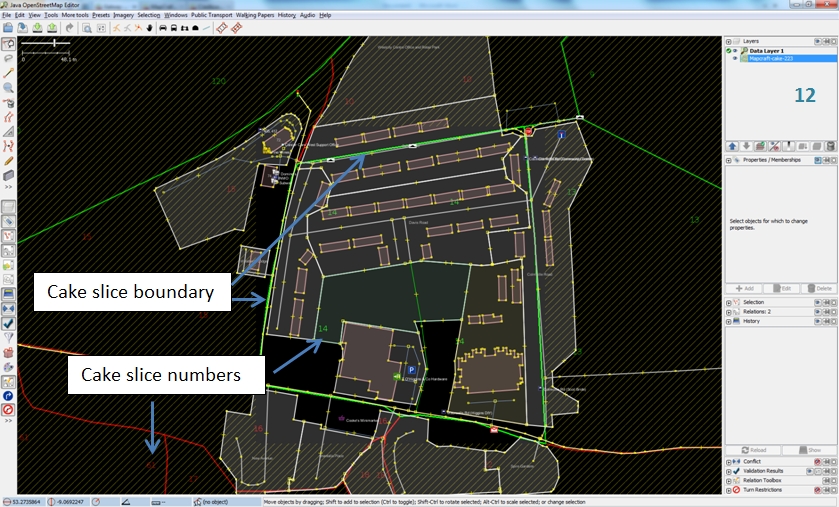
Task: Toggle the red Turn Restrictions sidebar icon
Action: [x=9, y=410]
